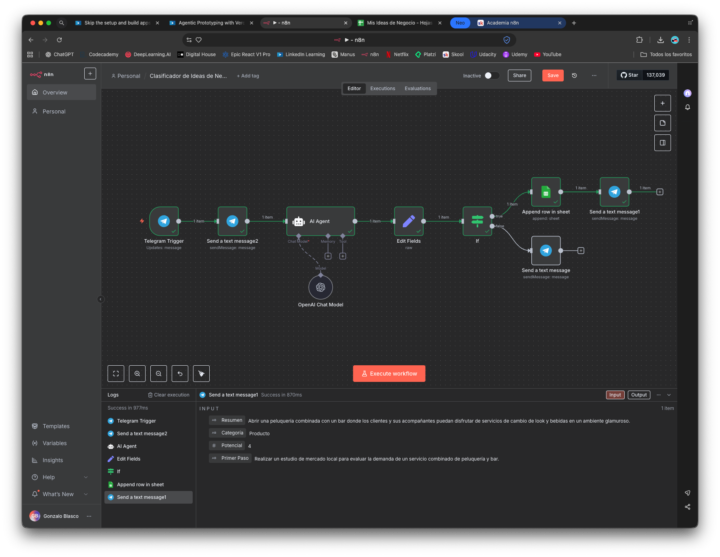This screenshot has height=557, width=720.
Task: Open the add node plus panel
Action: click(x=662, y=103)
